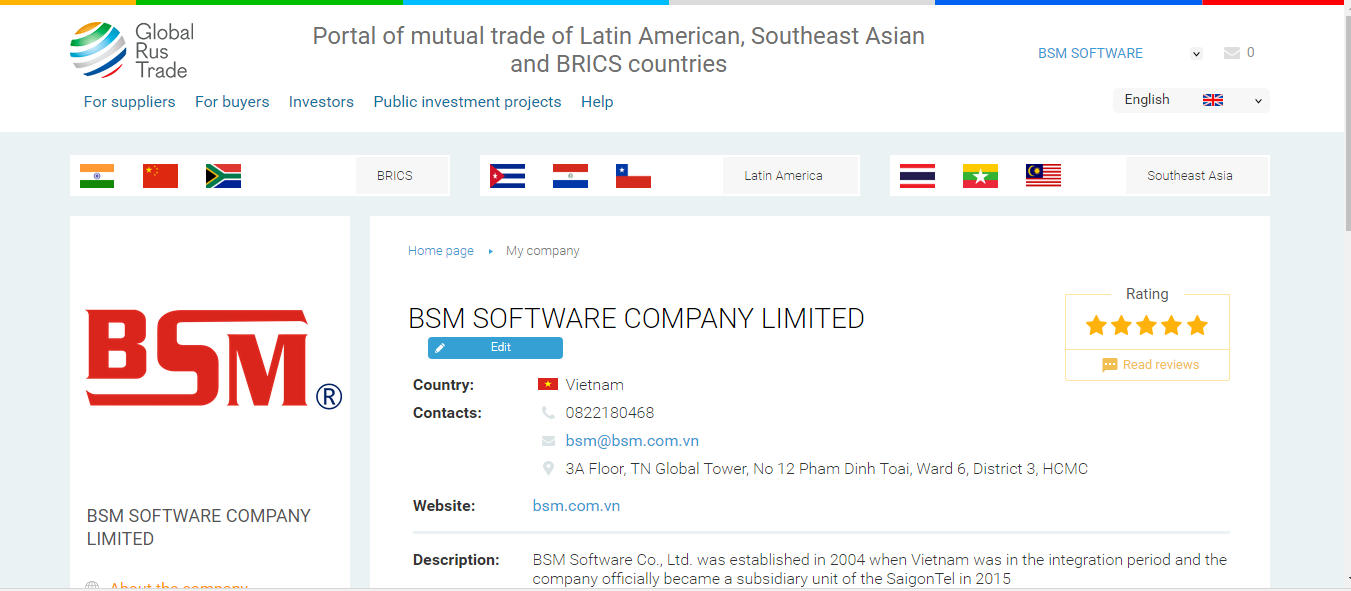Click the location pin icon by the address
The width and height of the screenshot is (1351, 591).
pos(548,468)
